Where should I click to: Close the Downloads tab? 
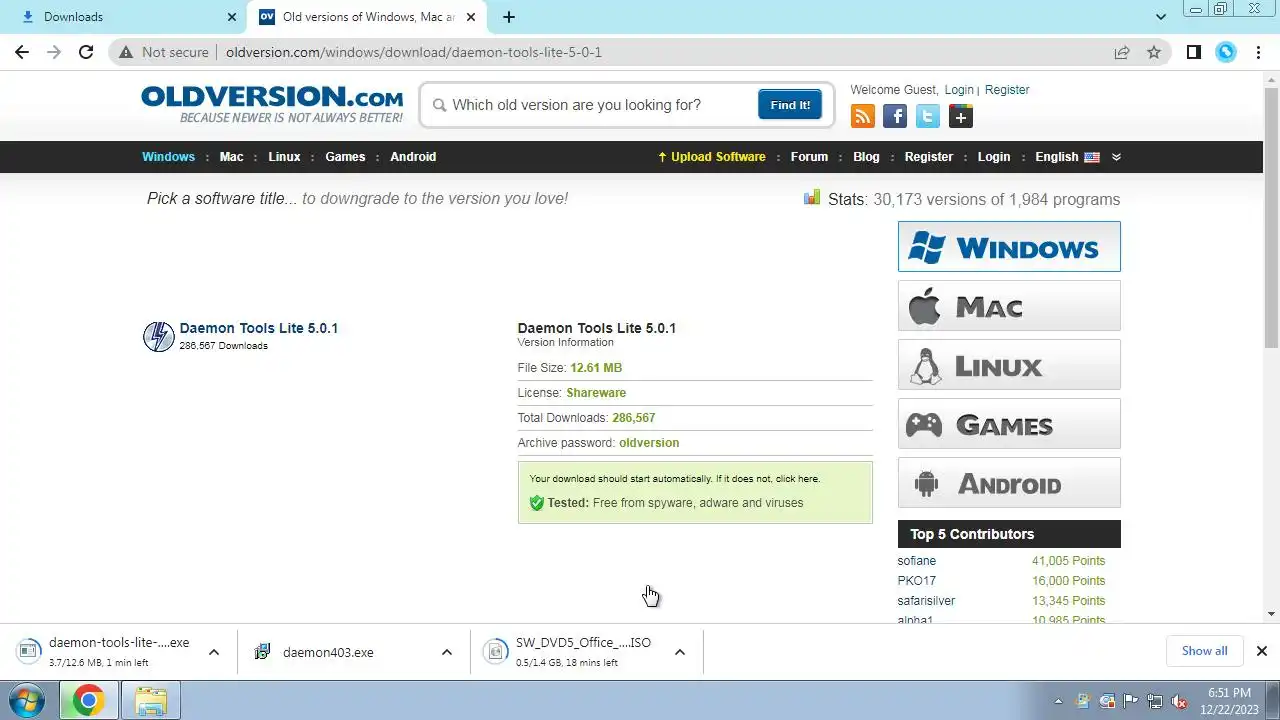[x=232, y=17]
